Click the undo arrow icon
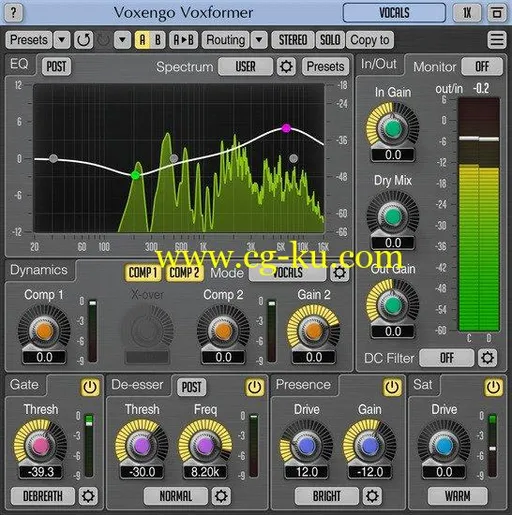This screenshot has width=512, height=515. coord(83,40)
